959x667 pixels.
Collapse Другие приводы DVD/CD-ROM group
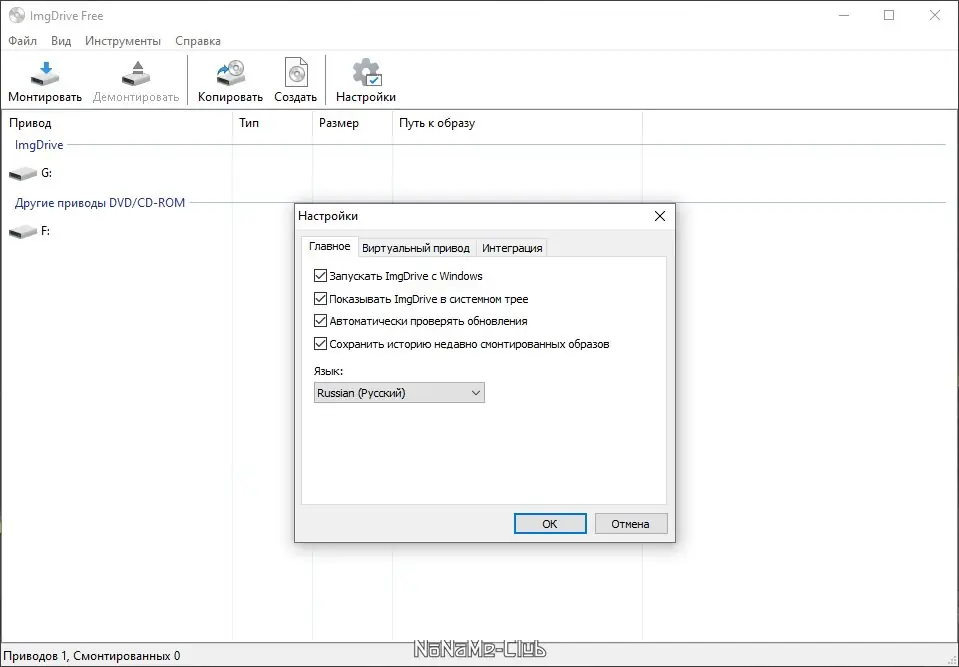coord(100,202)
